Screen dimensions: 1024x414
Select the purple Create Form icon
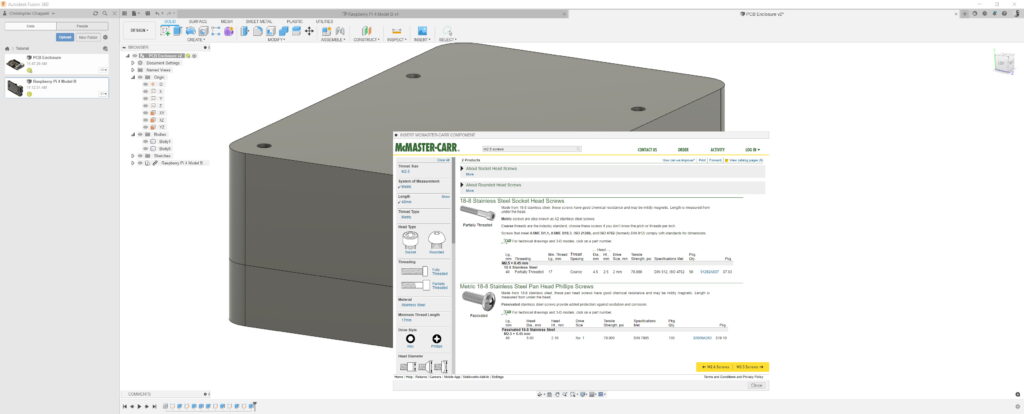coord(228,31)
